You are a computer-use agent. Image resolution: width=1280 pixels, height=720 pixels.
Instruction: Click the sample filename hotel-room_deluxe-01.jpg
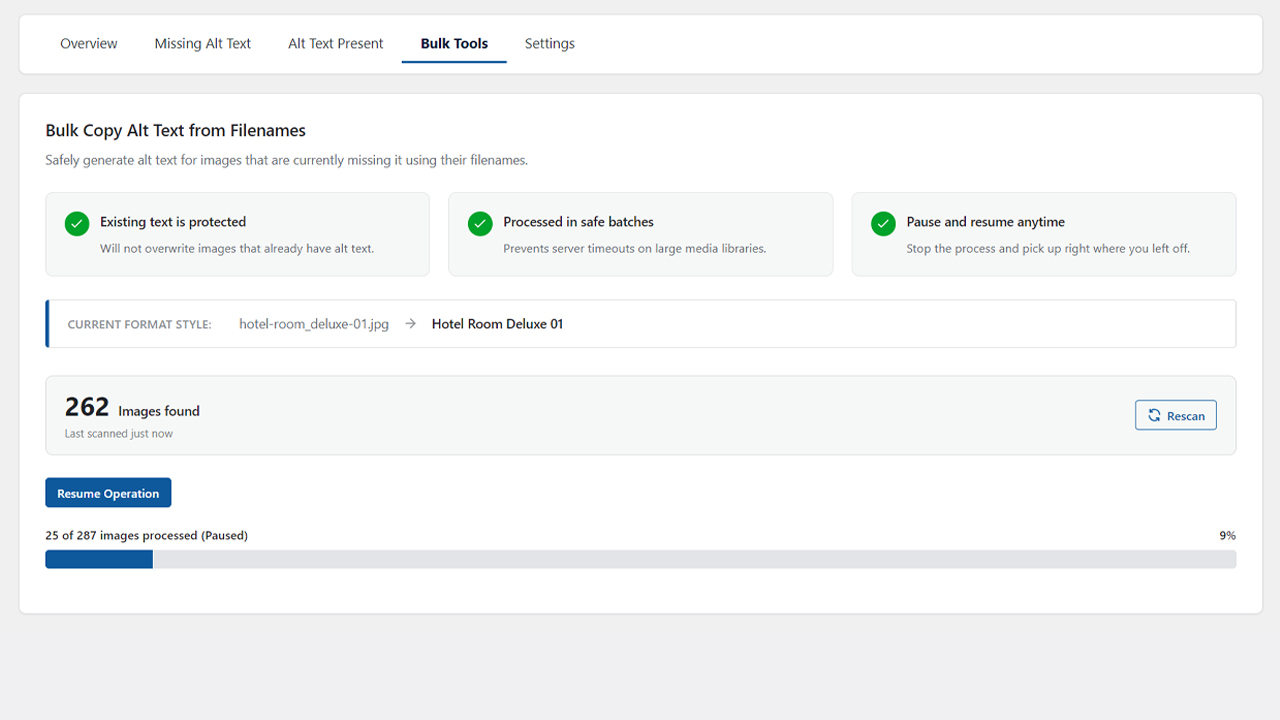(314, 324)
